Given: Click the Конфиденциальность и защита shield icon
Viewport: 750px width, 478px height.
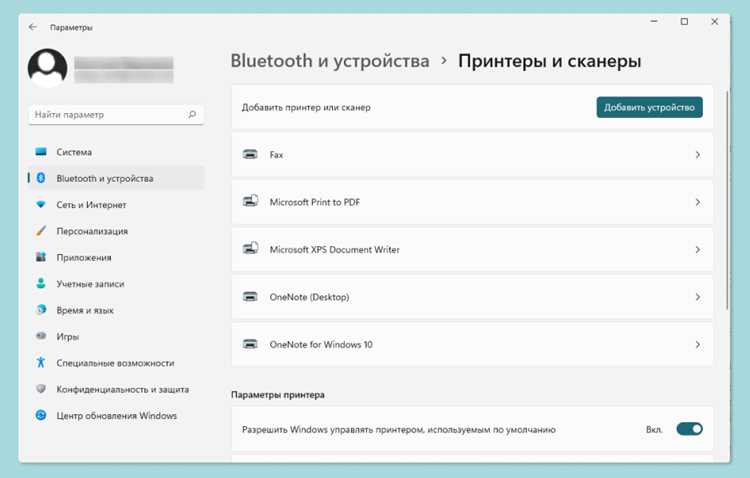Looking at the screenshot, I should 41,389.
